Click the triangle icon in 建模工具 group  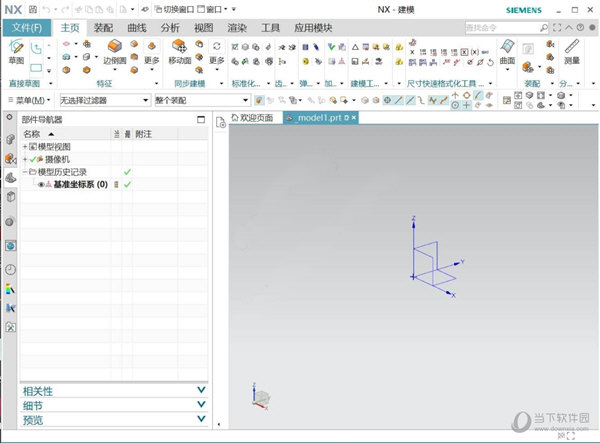(x=355, y=47)
